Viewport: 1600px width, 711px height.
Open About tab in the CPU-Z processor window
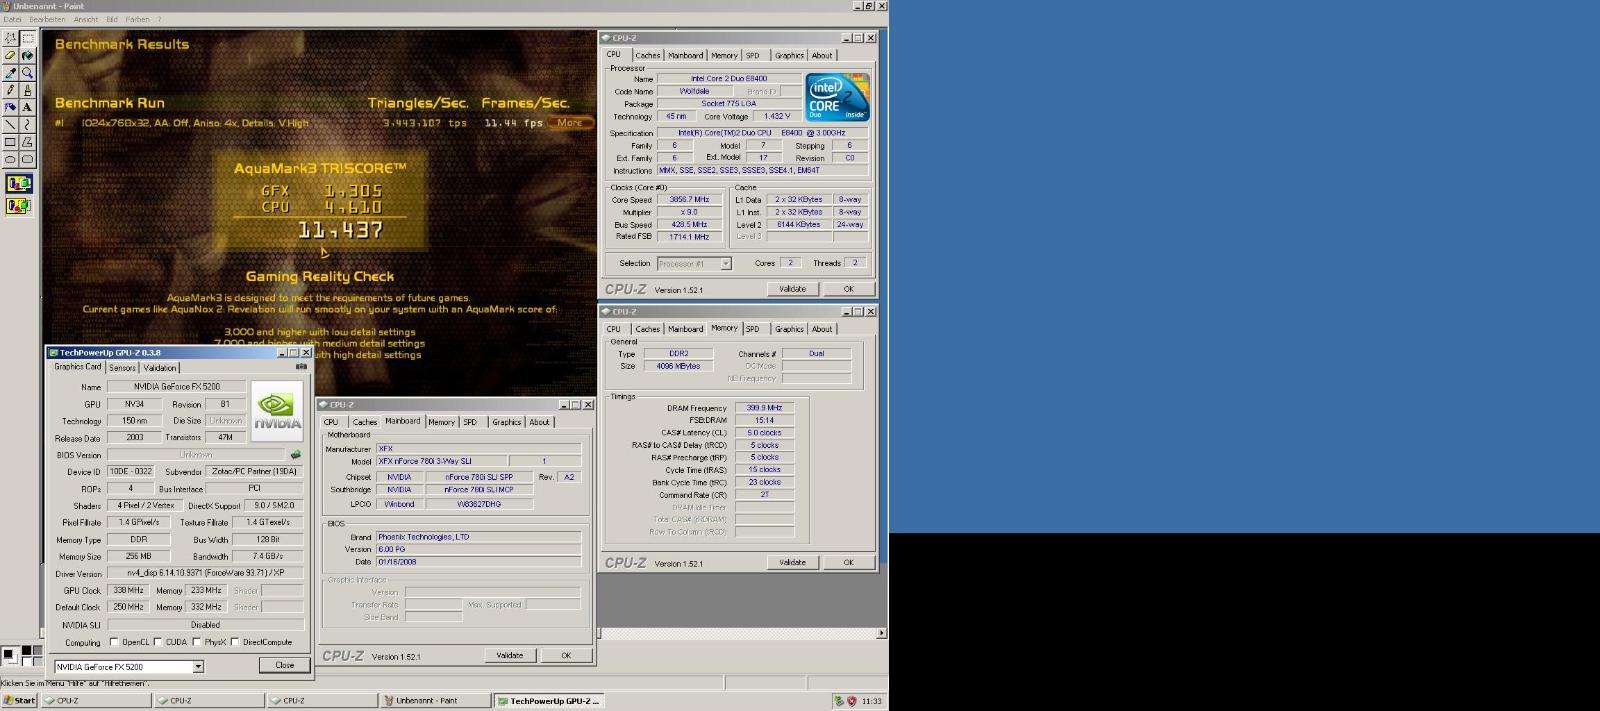click(x=821, y=56)
